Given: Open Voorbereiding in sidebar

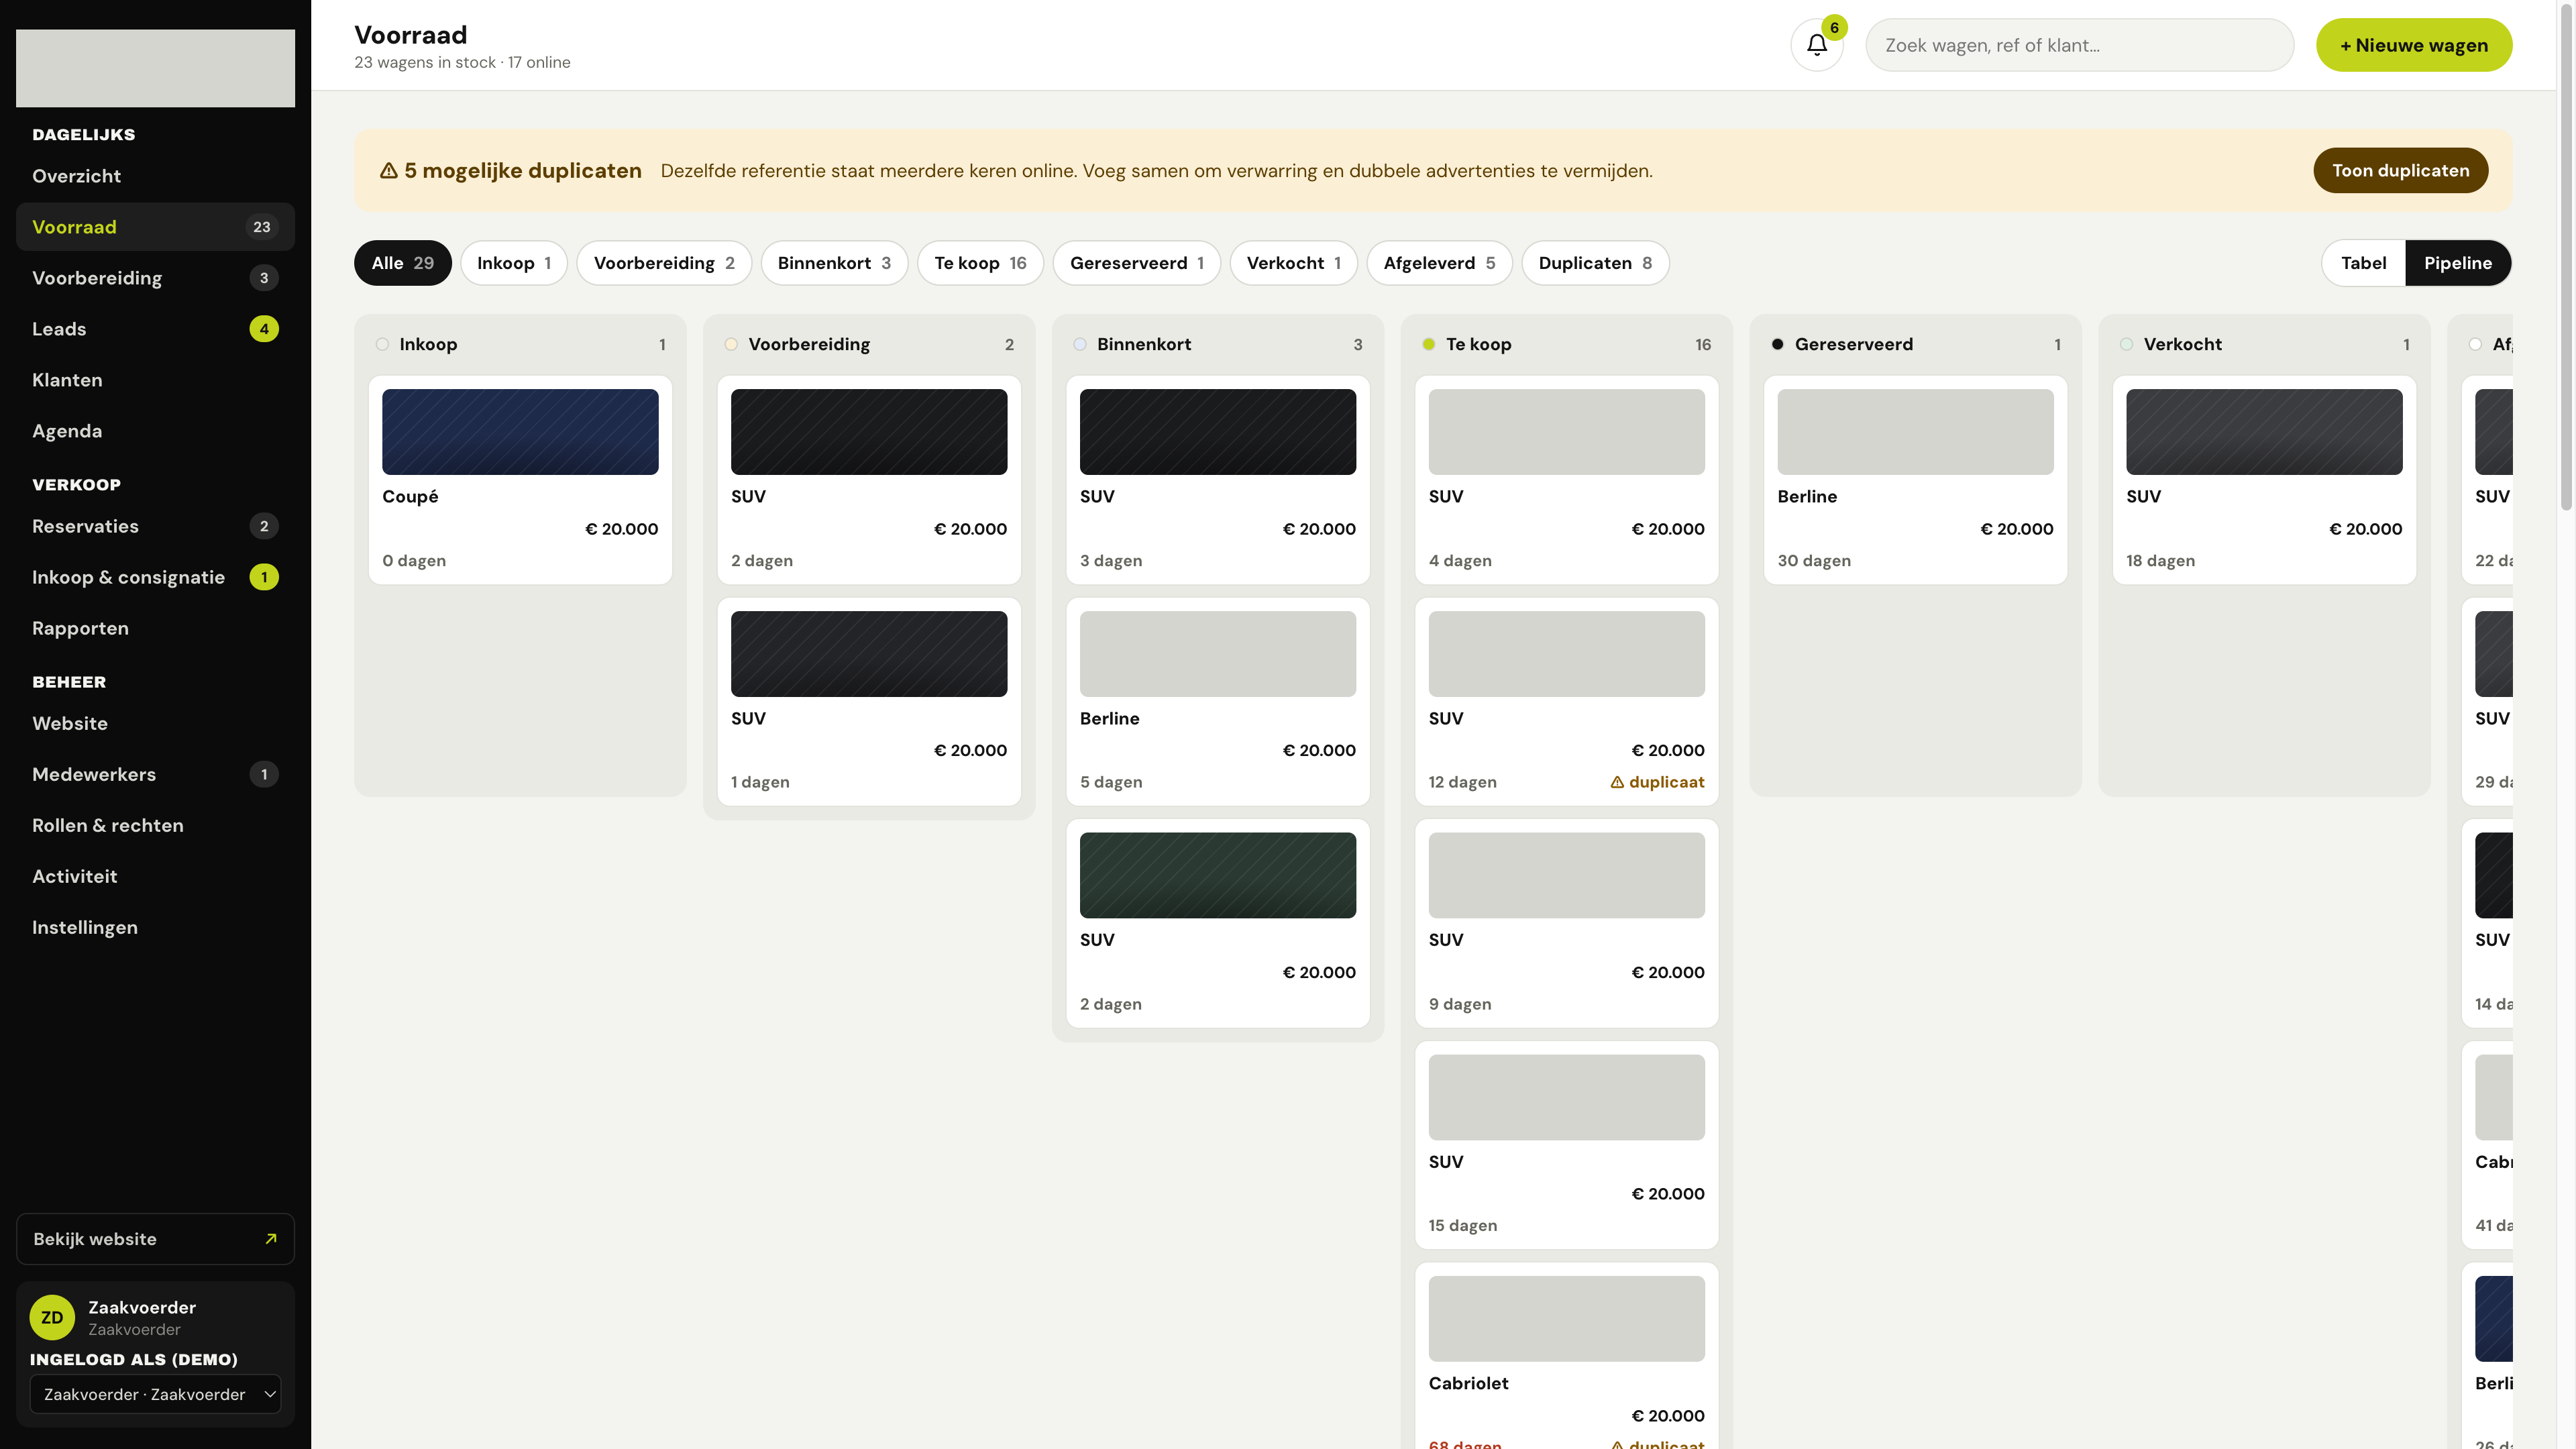Looking at the screenshot, I should (155, 278).
